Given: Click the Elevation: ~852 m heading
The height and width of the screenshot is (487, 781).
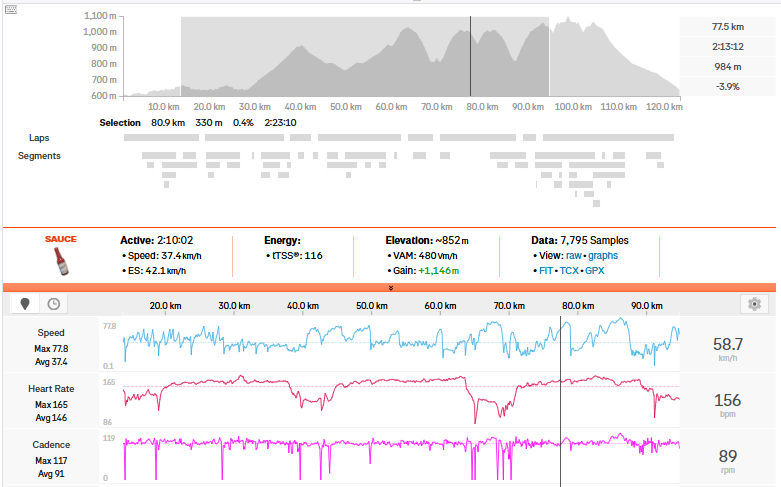Looking at the screenshot, I should click(427, 241).
